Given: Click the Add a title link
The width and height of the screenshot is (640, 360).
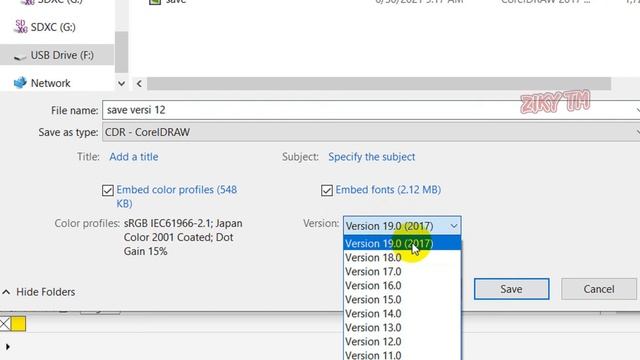Looking at the screenshot, I should 134,157.
